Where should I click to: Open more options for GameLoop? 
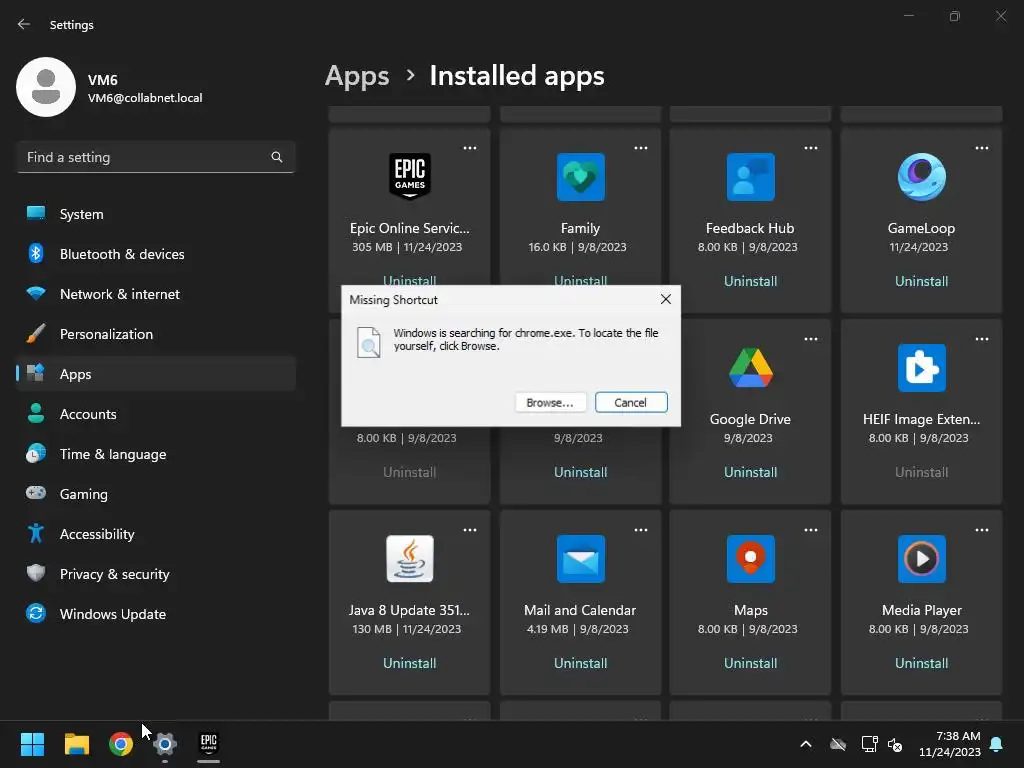pyautogui.click(x=982, y=148)
